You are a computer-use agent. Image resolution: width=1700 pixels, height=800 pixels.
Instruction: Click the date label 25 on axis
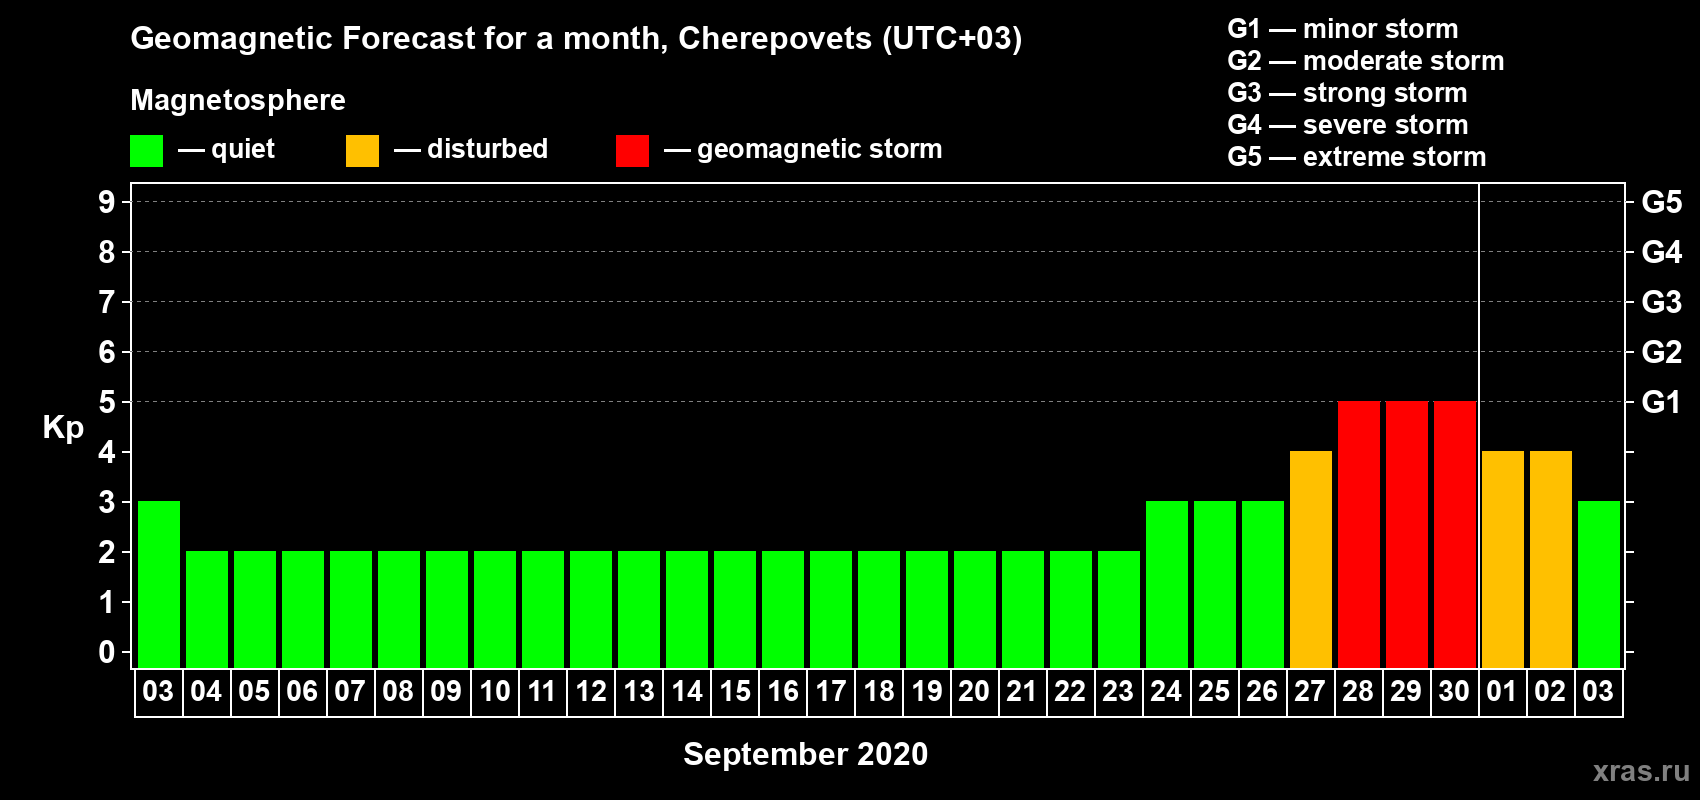coord(1214,692)
